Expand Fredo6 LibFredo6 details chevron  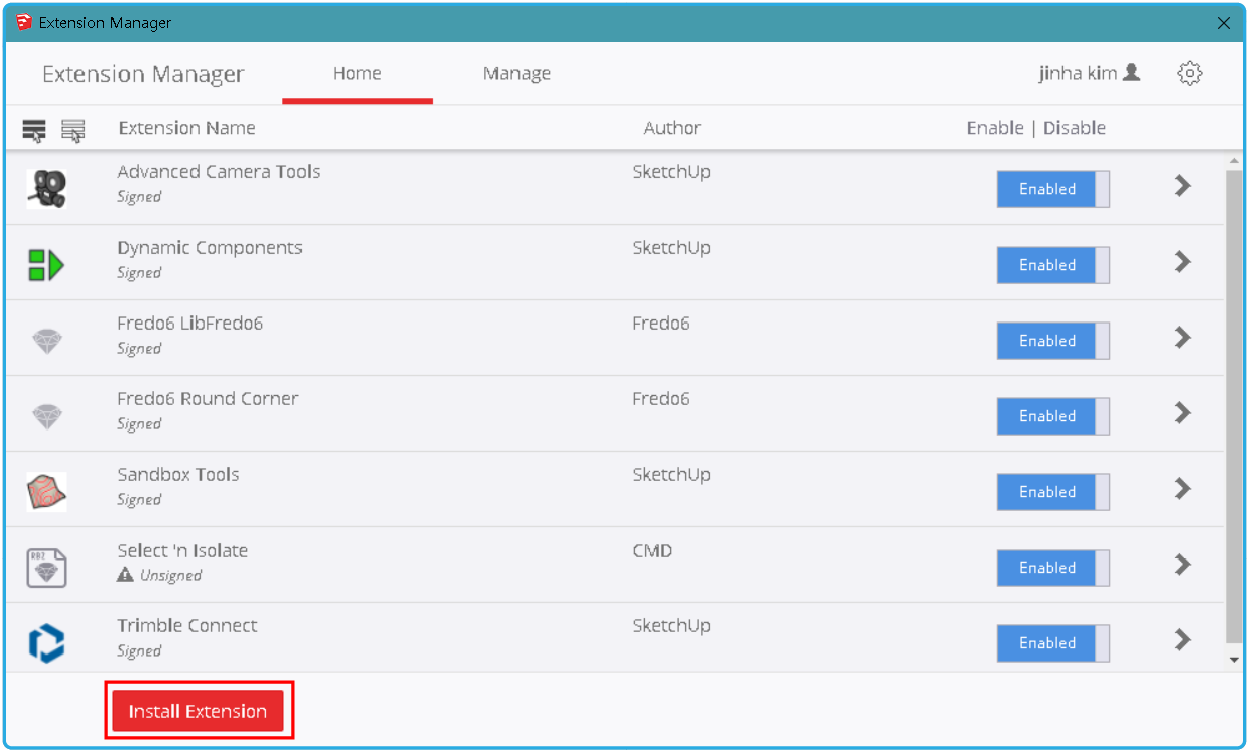pos(1183,337)
